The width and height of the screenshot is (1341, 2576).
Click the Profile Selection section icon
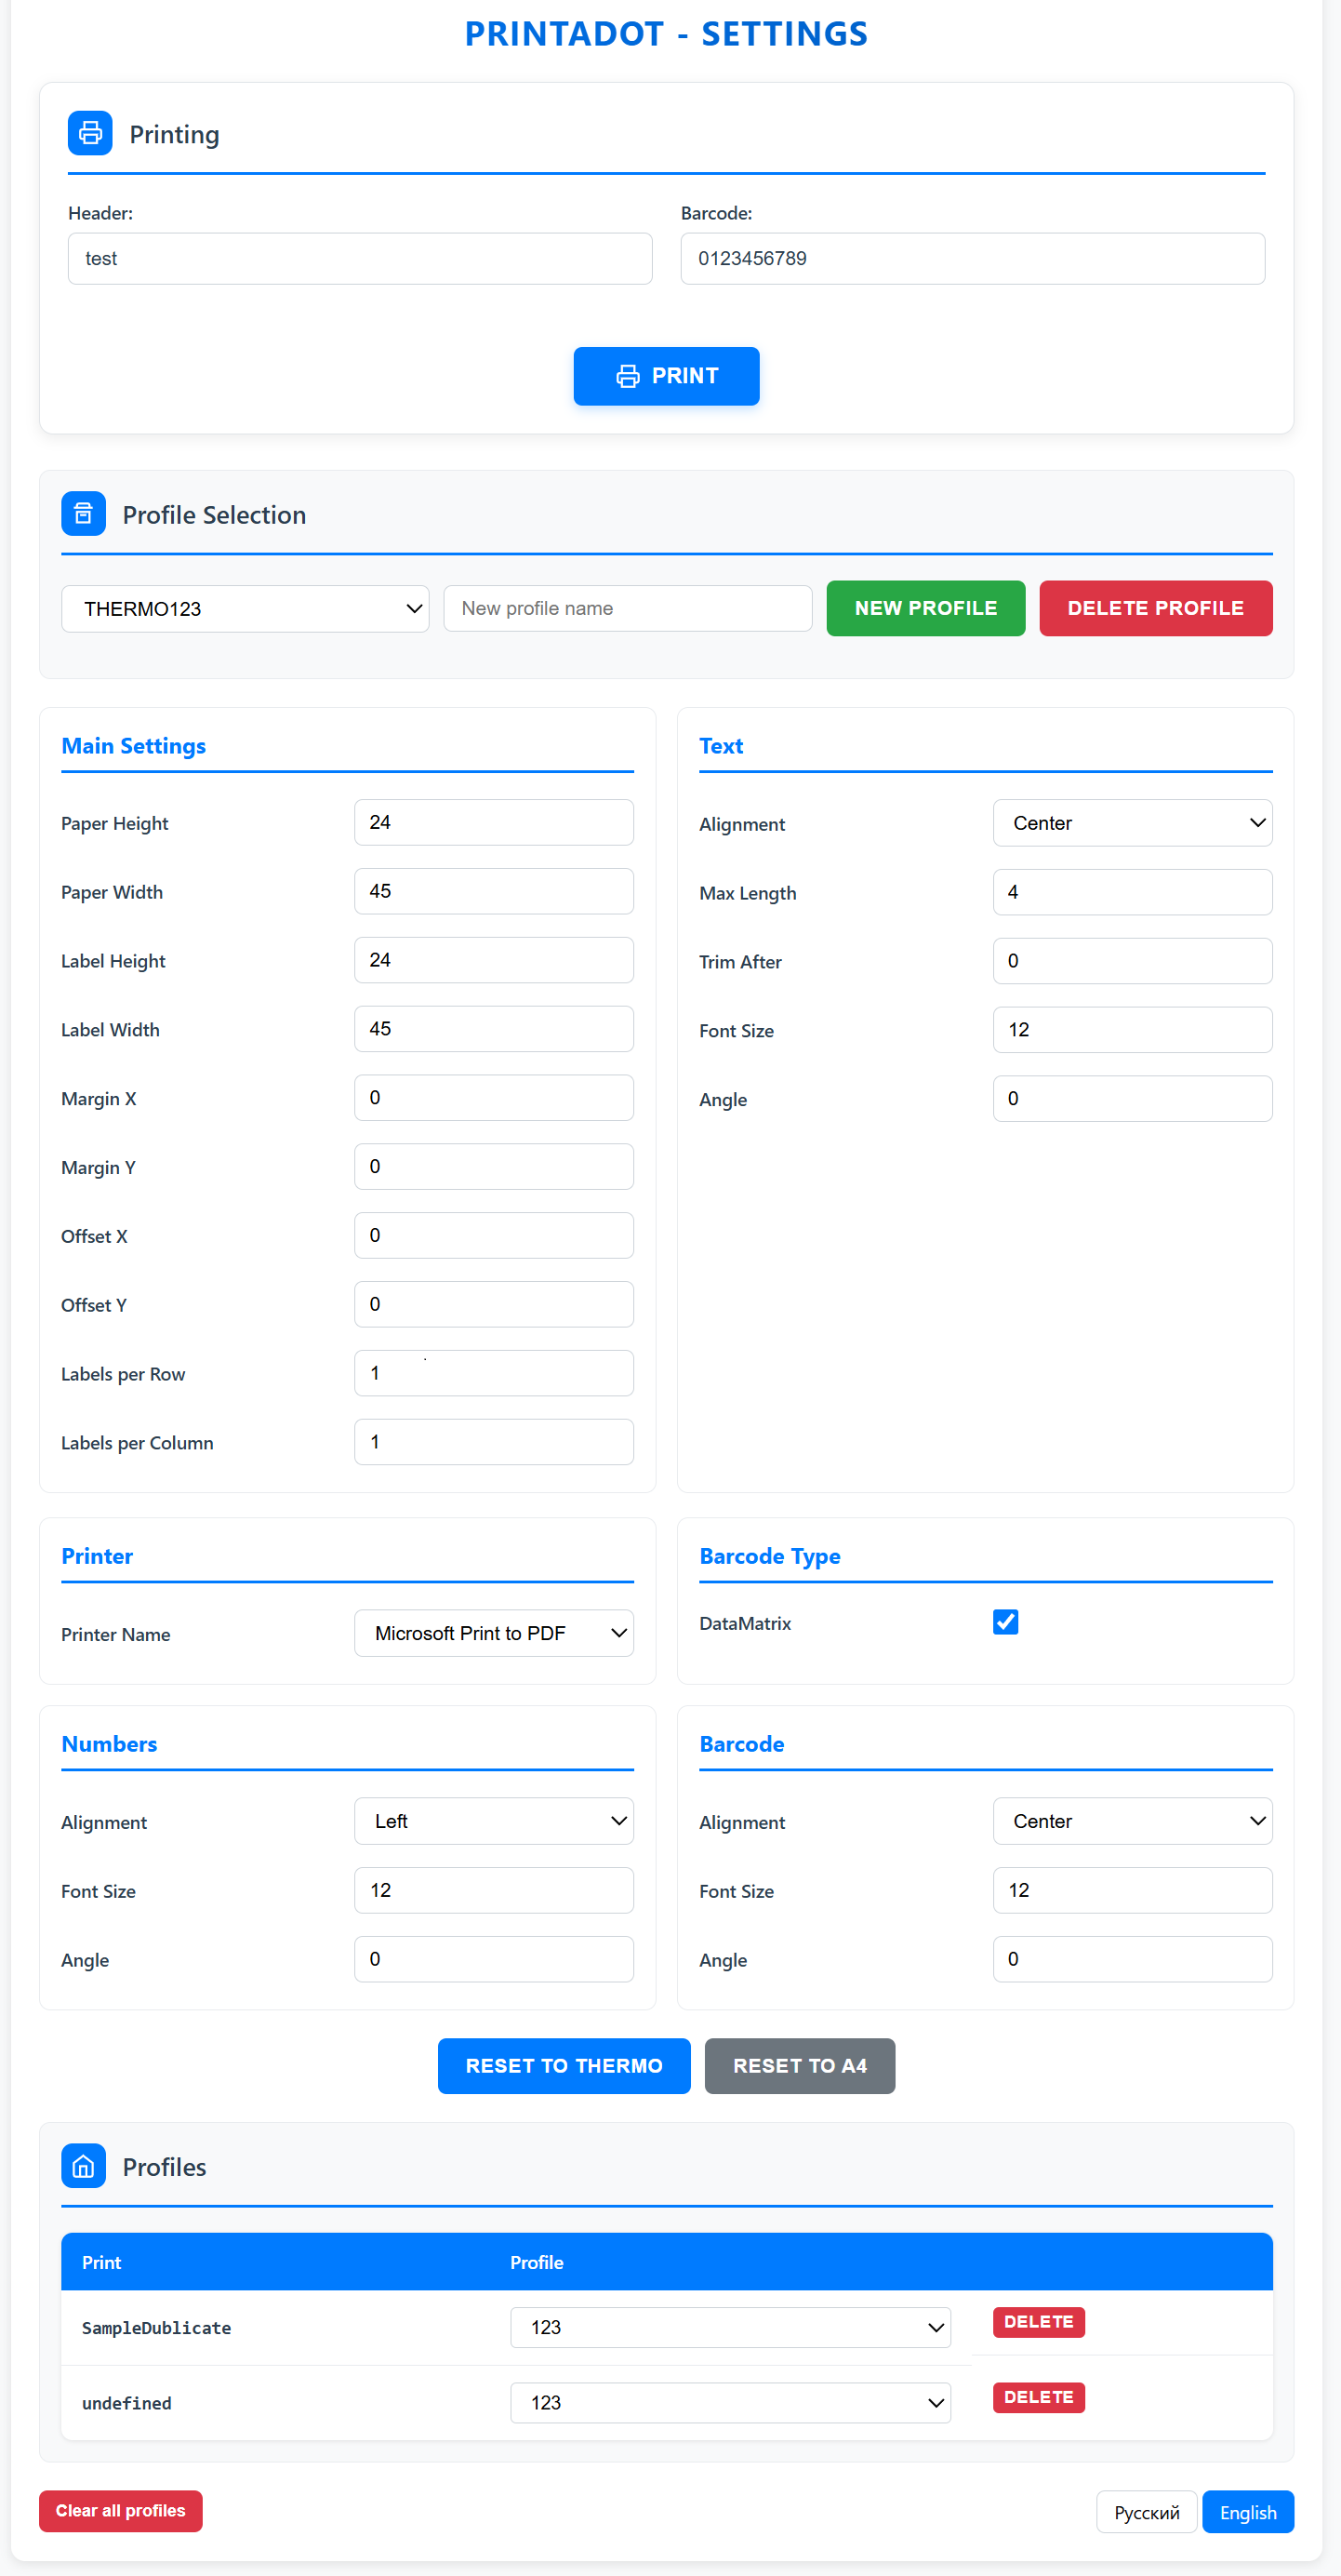pos(83,514)
